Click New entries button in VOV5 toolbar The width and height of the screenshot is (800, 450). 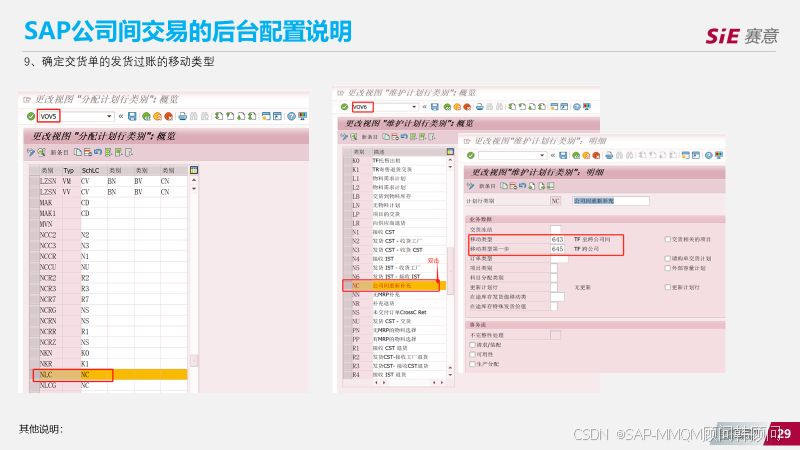[59, 153]
